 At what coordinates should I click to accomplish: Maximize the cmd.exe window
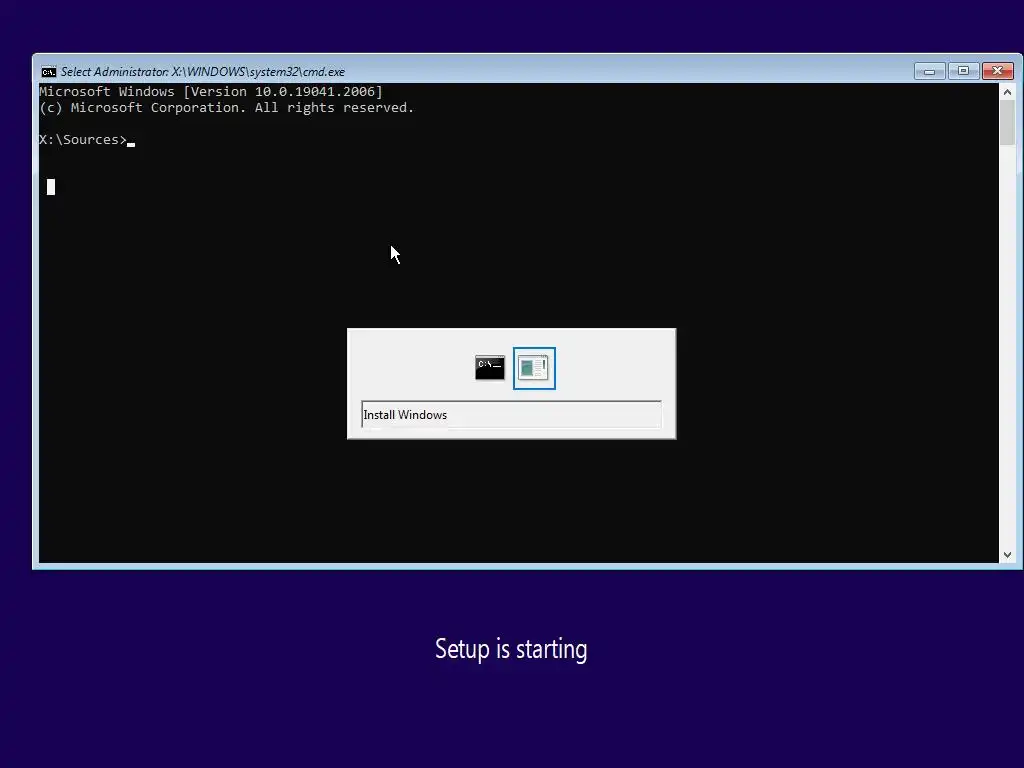click(963, 71)
